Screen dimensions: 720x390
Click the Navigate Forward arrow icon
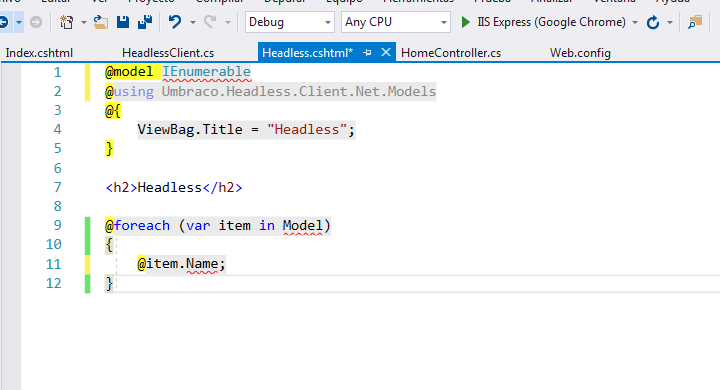click(36, 22)
